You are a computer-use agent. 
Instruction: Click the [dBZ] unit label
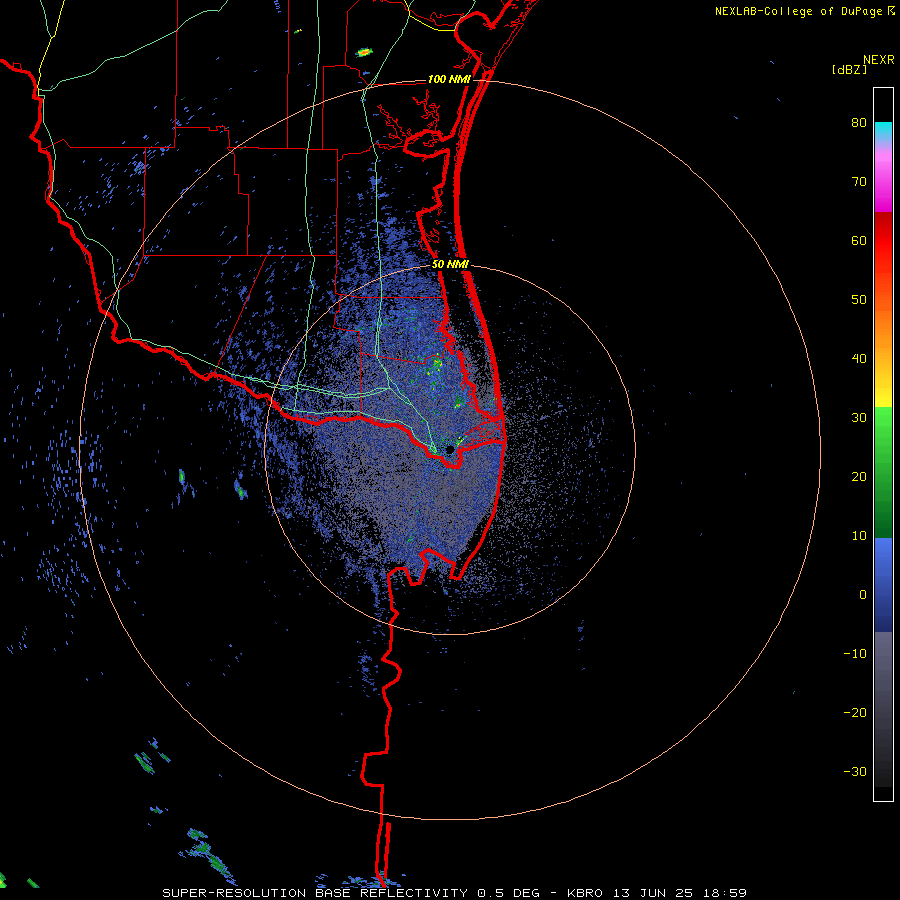pyautogui.click(x=849, y=70)
